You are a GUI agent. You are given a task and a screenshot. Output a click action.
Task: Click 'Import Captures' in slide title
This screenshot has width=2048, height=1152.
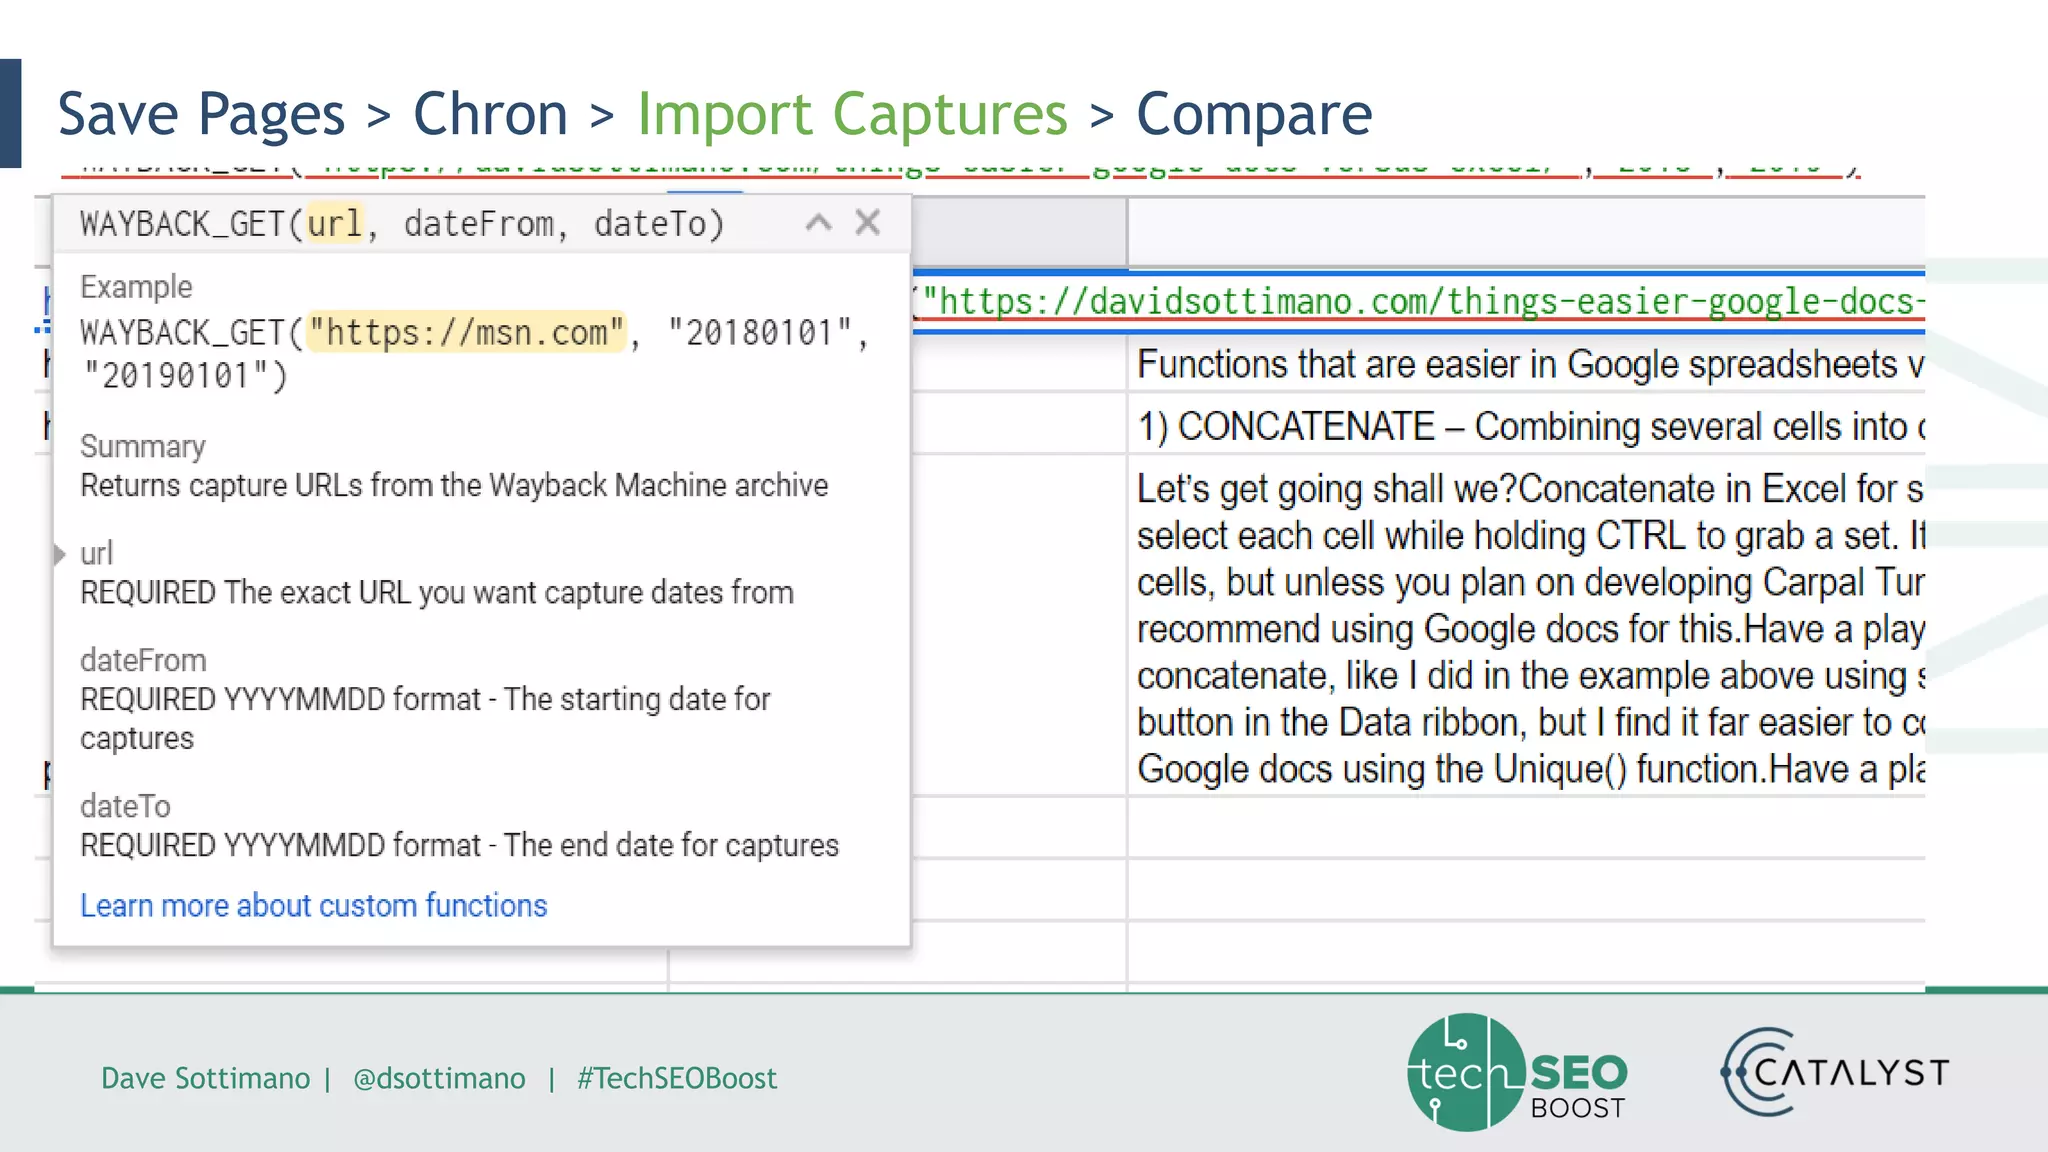click(853, 113)
